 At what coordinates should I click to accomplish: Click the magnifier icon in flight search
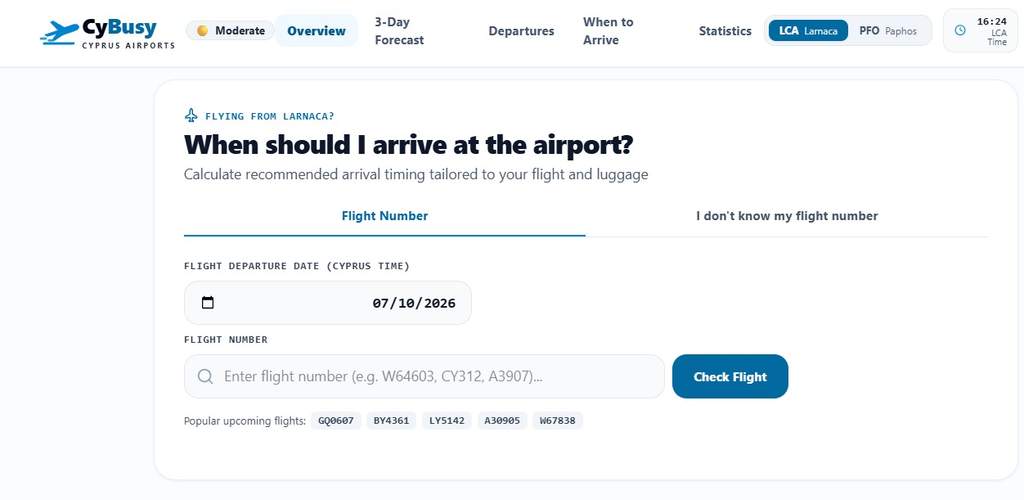205,377
